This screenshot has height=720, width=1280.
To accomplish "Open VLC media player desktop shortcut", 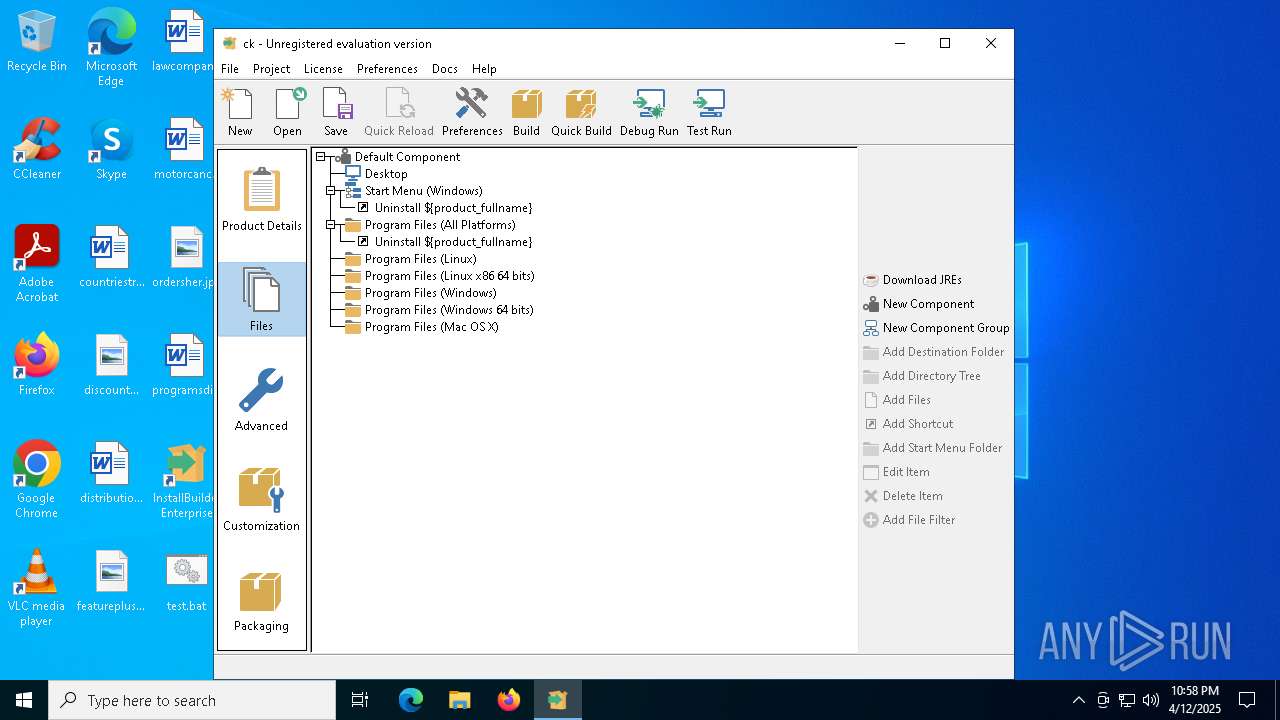I will (37, 587).
